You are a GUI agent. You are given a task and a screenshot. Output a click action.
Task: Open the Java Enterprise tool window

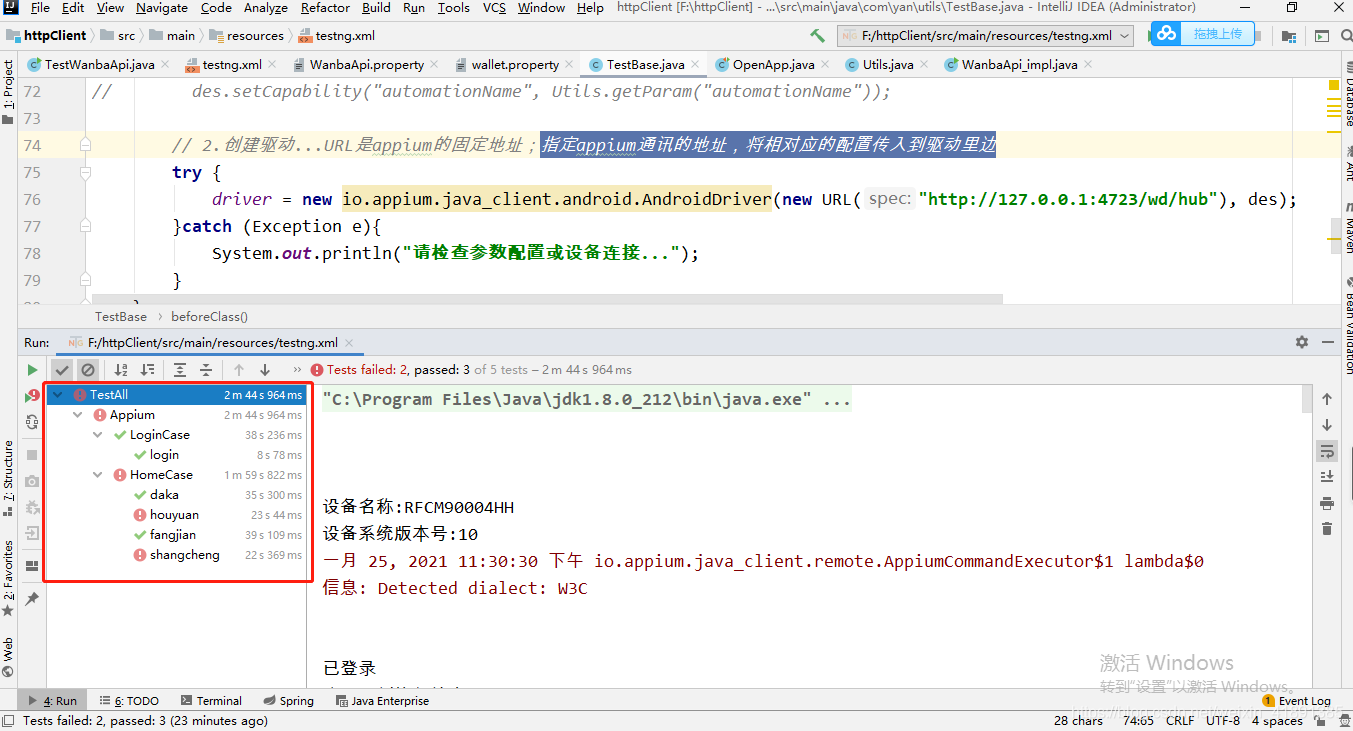(x=383, y=701)
